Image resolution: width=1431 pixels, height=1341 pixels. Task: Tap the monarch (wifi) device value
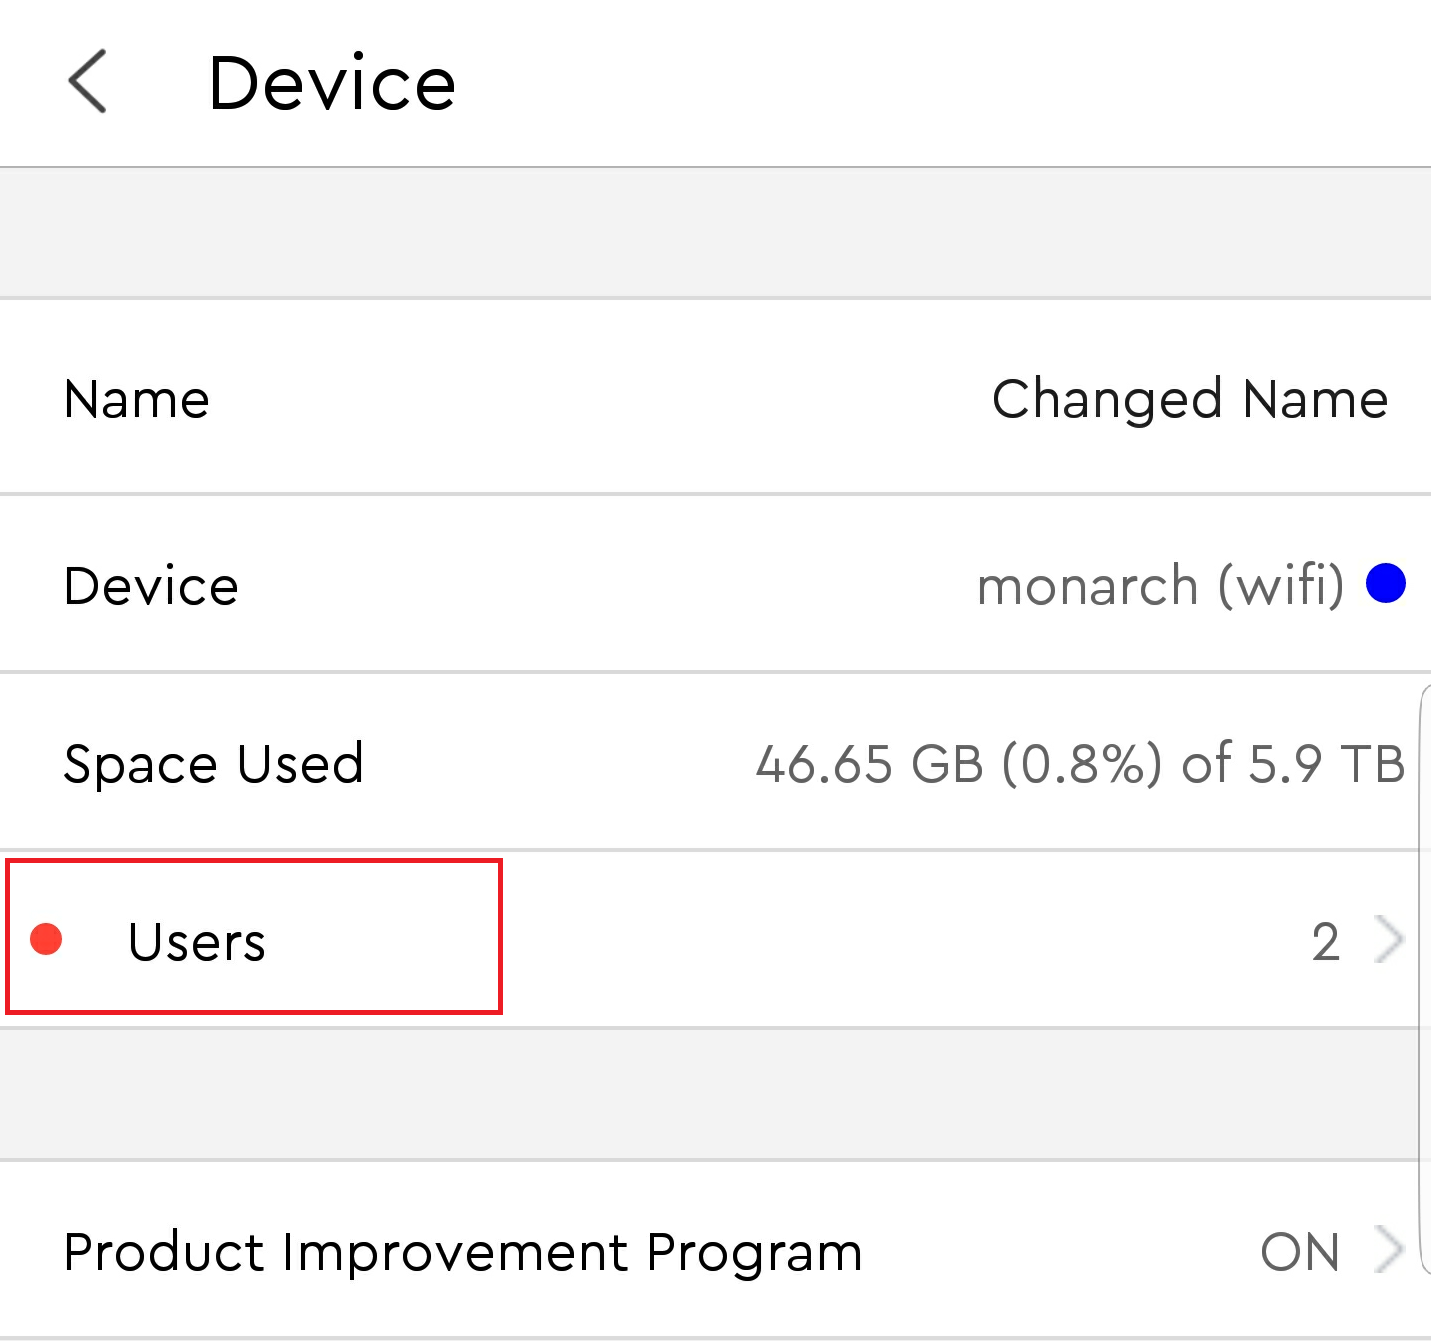(1161, 585)
